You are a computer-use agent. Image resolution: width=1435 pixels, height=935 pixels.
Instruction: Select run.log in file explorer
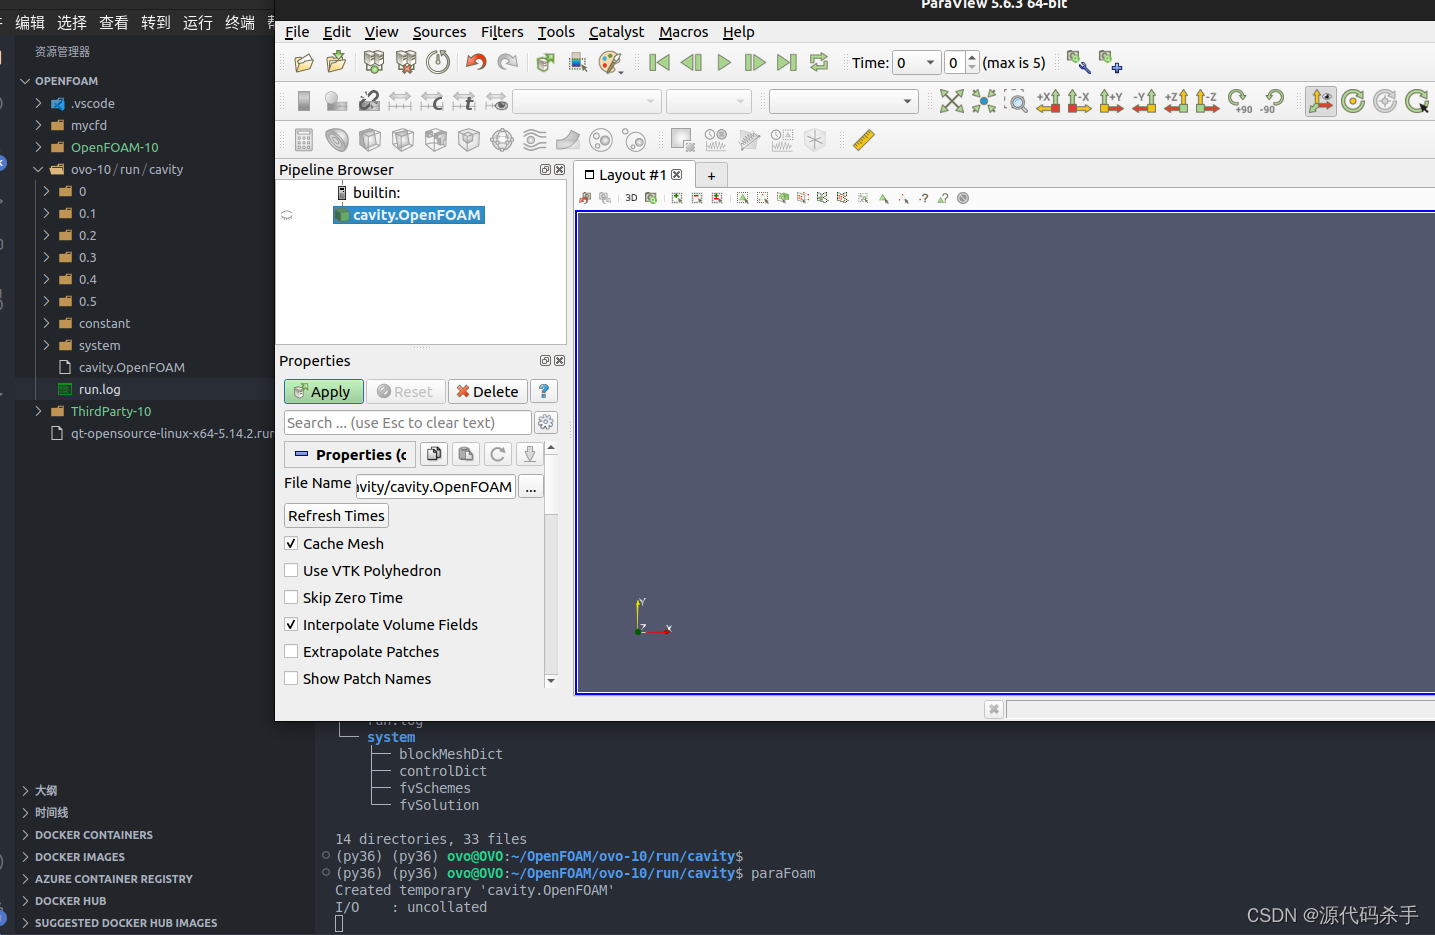point(99,389)
